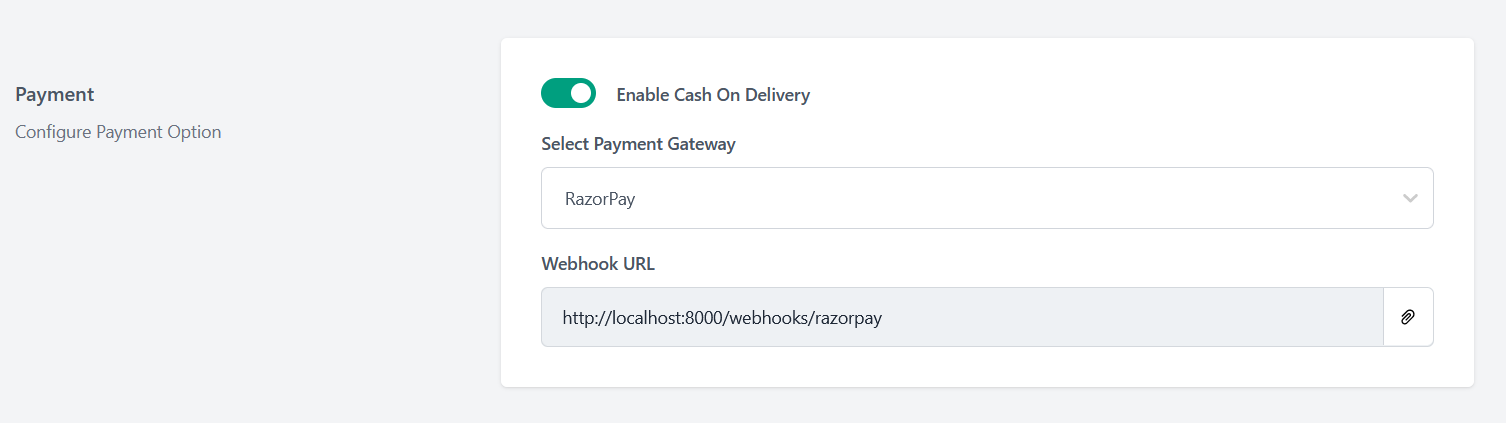Focus the Webhook URL input field
Image resolution: width=1506 pixels, height=423 pixels.
[x=961, y=317]
